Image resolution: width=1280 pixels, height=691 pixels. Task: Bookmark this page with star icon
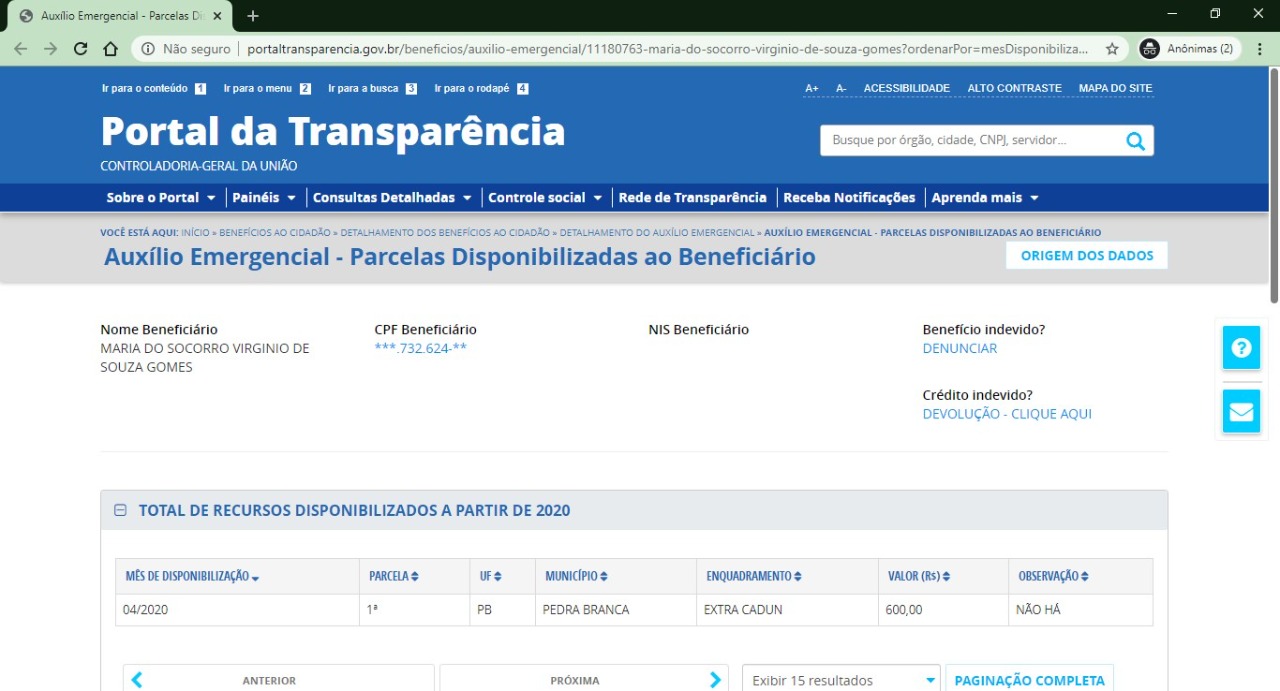click(1112, 48)
